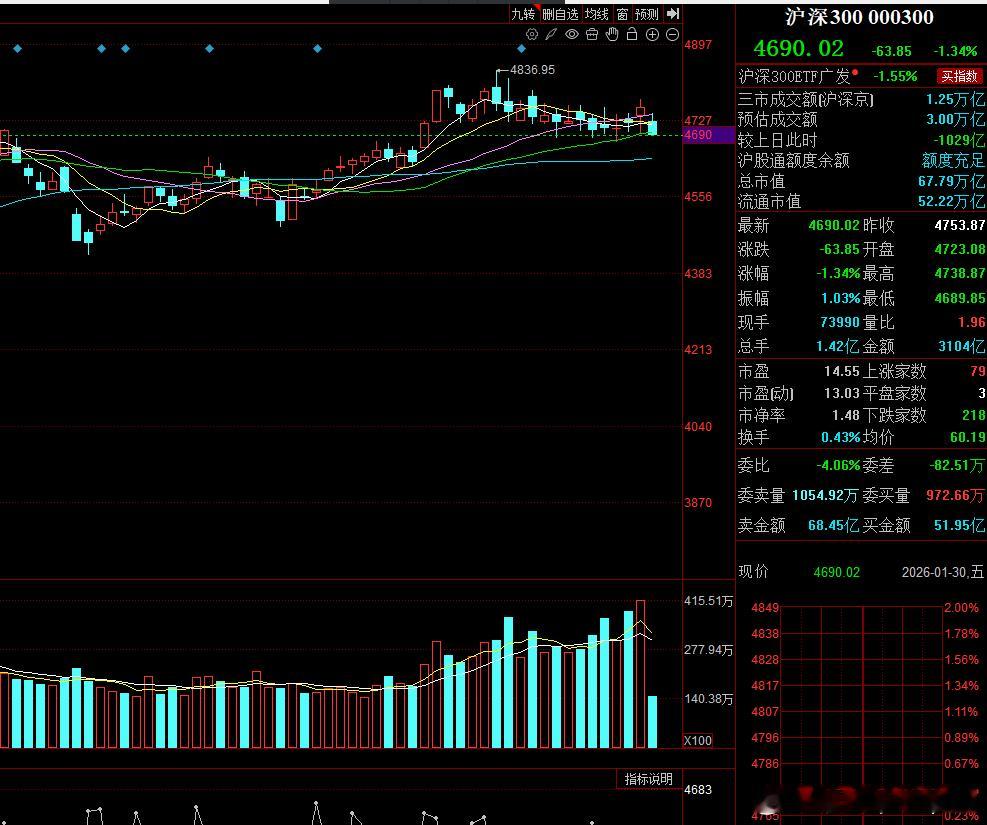Click the 4897 price axis label
987x825 pixels.
tap(698, 45)
